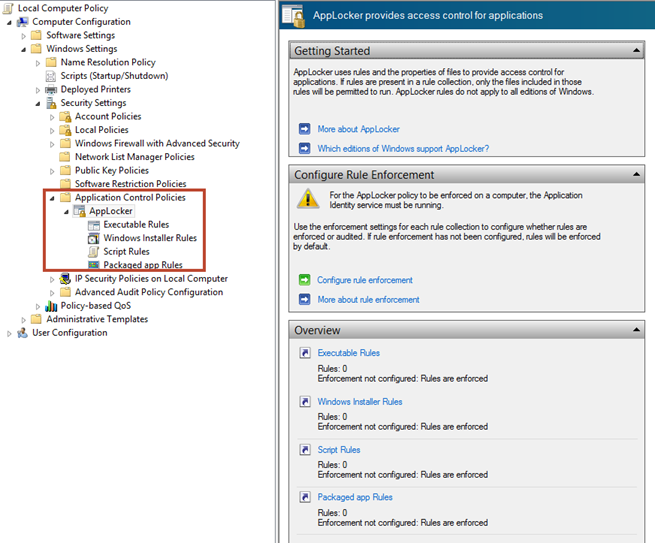Click the Script Rules tree icon
Viewport: 655px width, 543px height.
tap(94, 252)
